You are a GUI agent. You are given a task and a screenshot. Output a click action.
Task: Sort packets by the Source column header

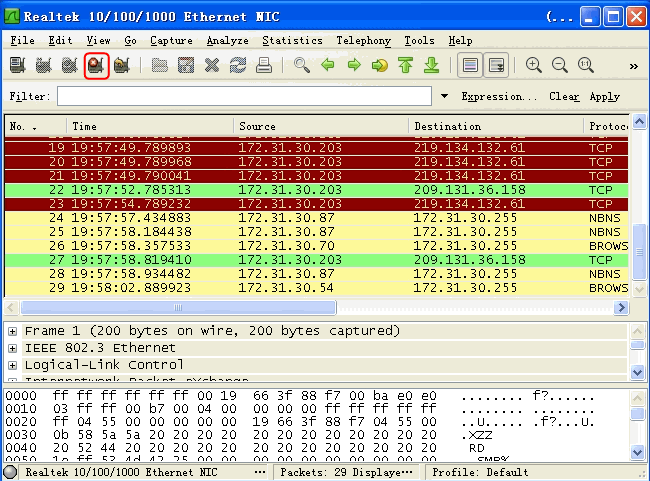320,127
